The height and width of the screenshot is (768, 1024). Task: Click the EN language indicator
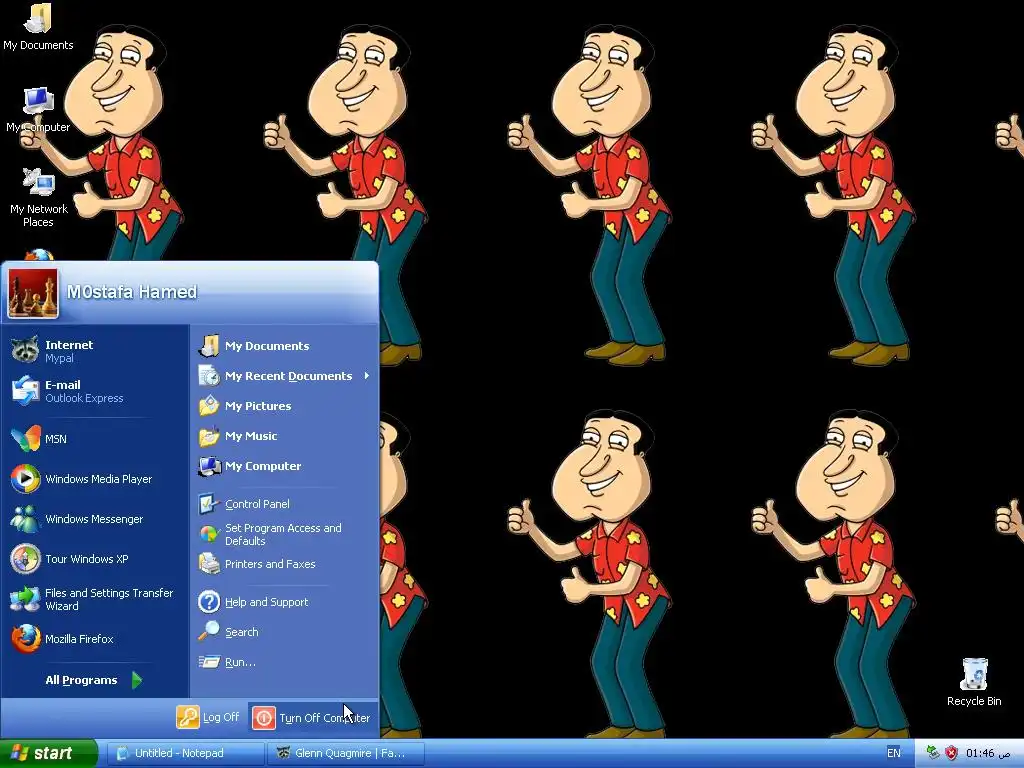[x=893, y=753]
